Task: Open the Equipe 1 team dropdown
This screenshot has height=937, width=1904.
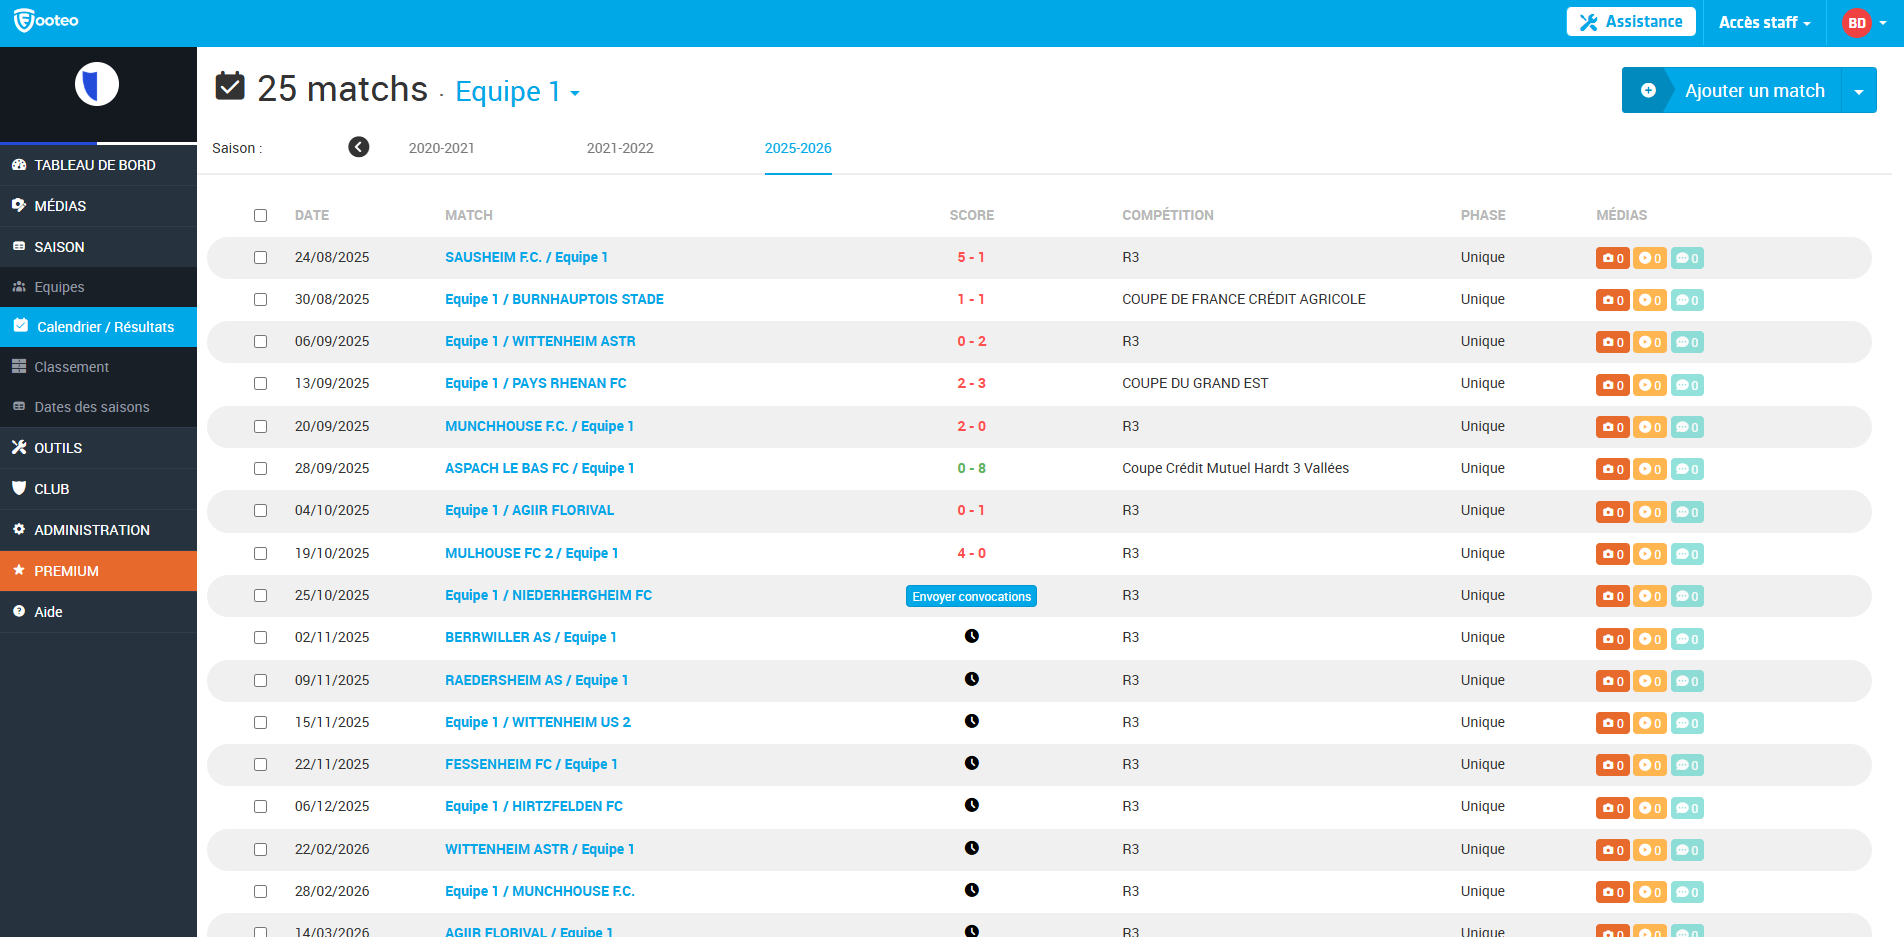Action: click(x=517, y=91)
